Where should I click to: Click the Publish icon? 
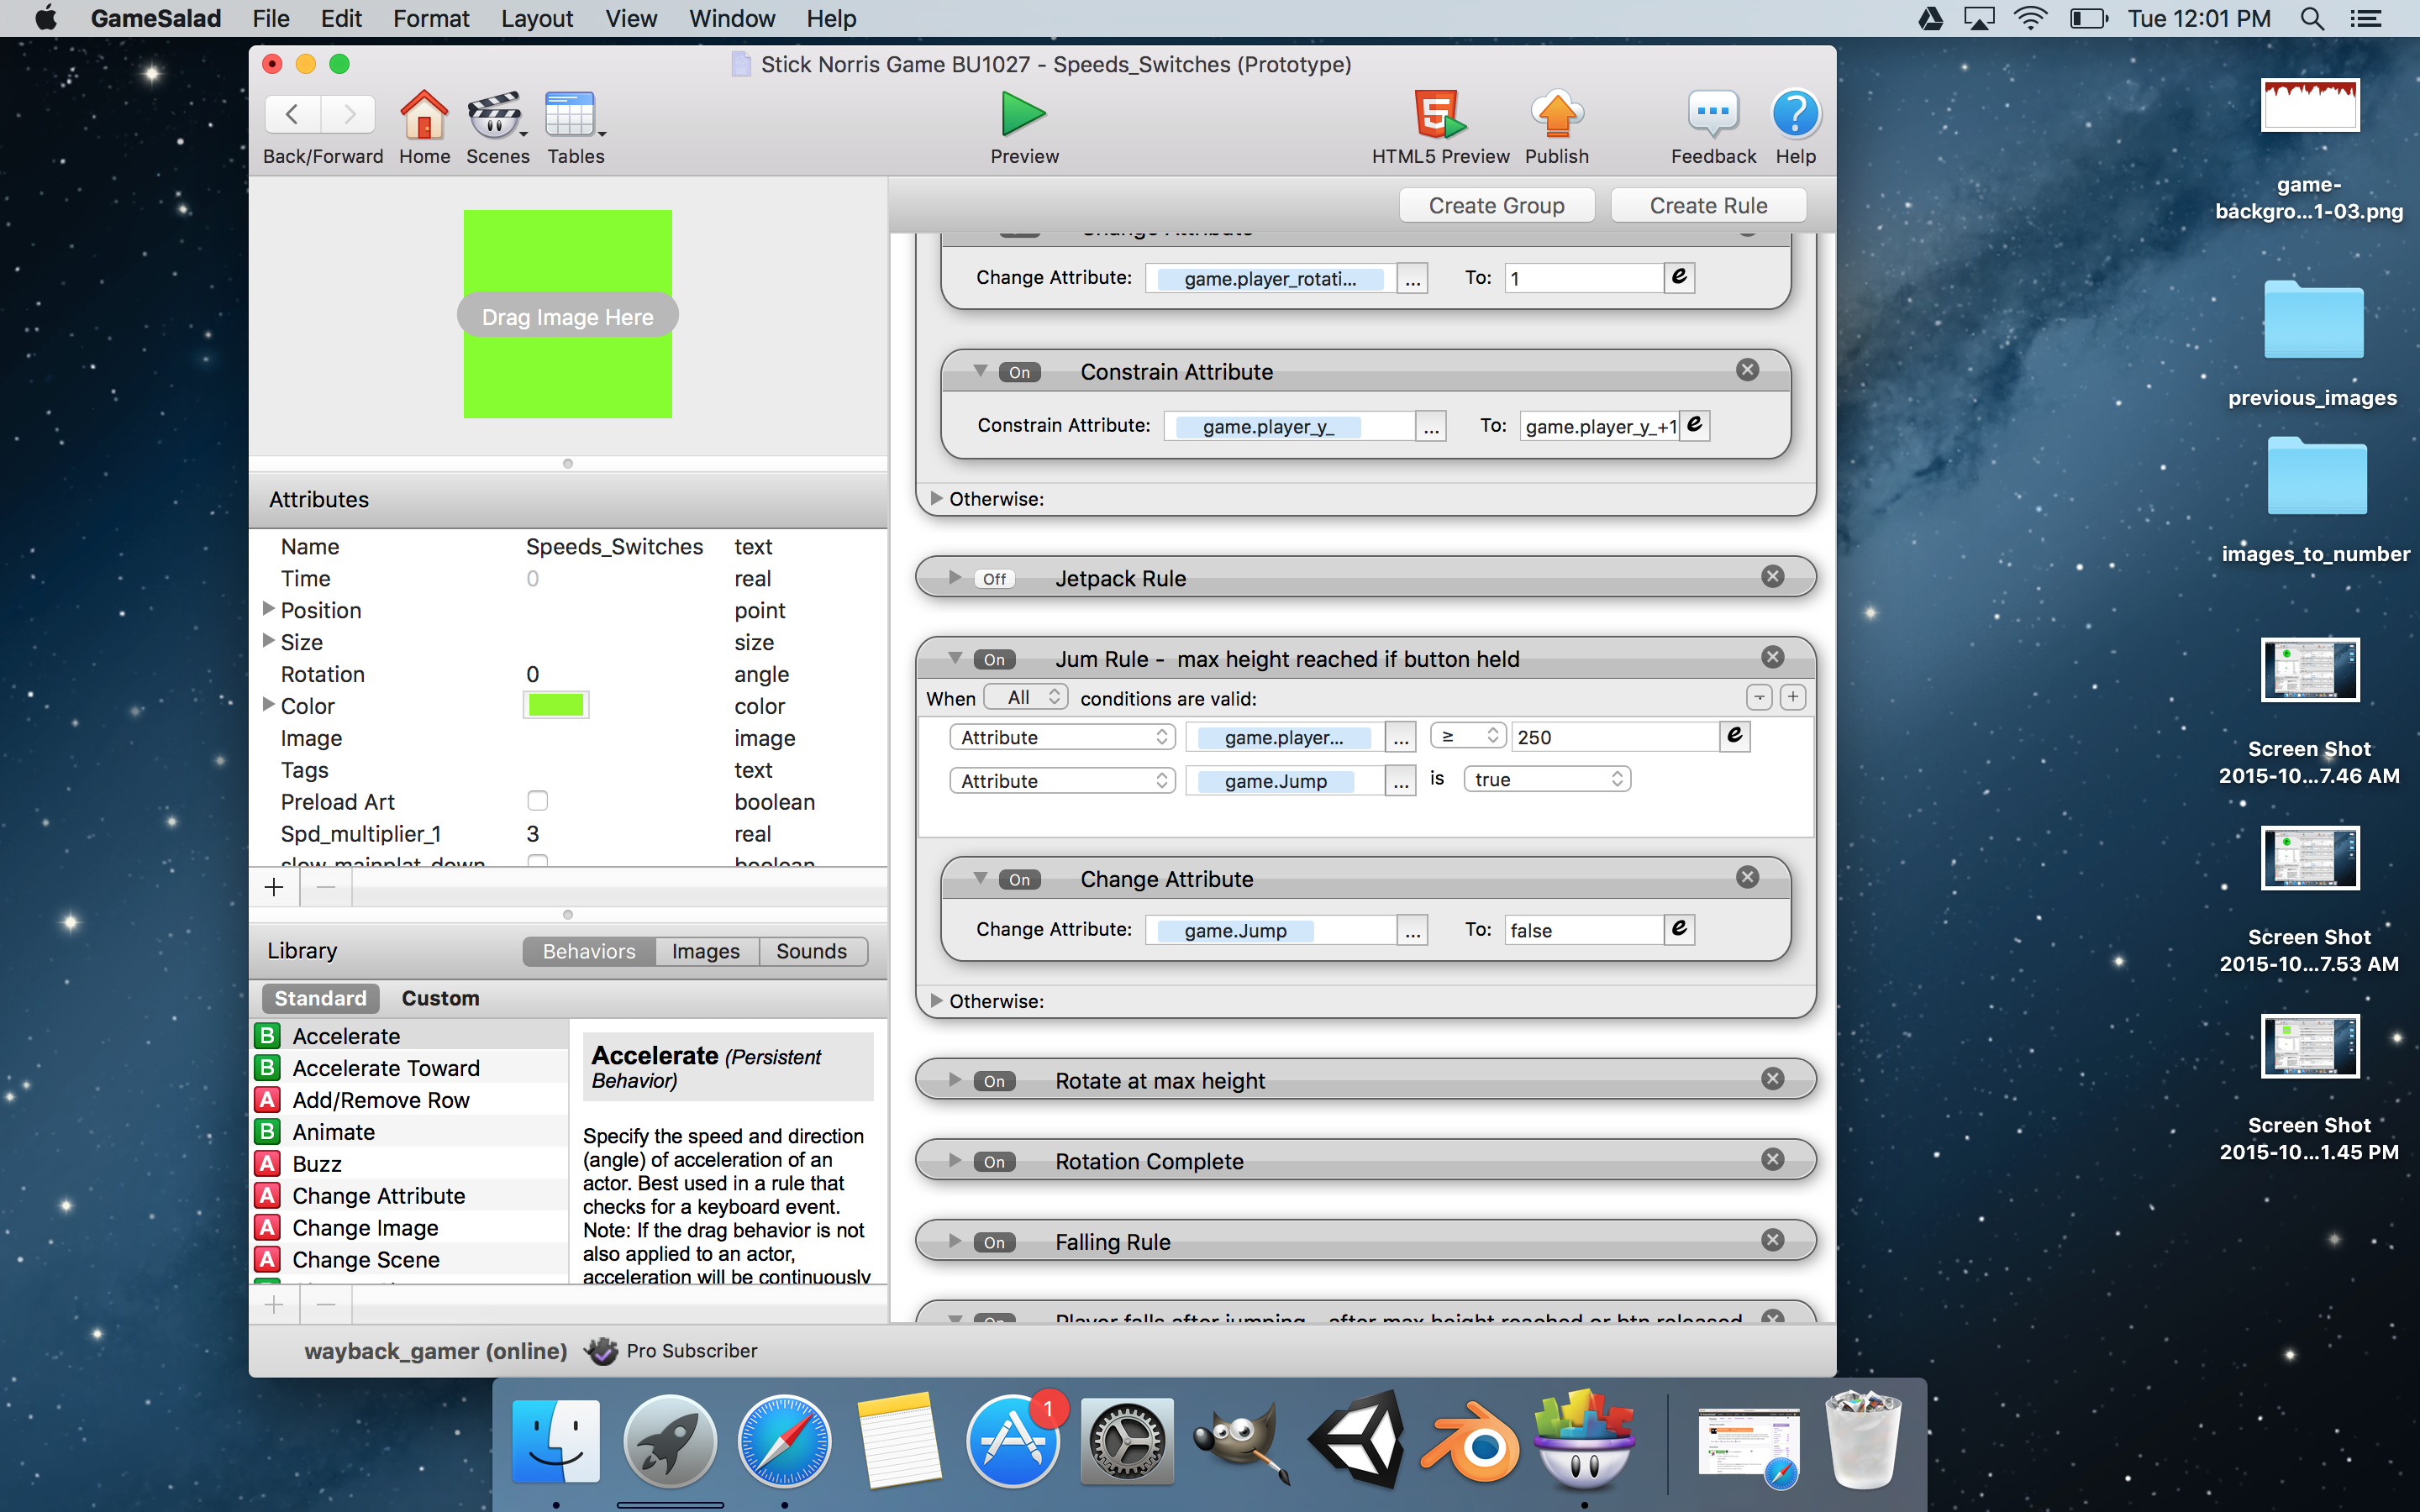[1556, 114]
